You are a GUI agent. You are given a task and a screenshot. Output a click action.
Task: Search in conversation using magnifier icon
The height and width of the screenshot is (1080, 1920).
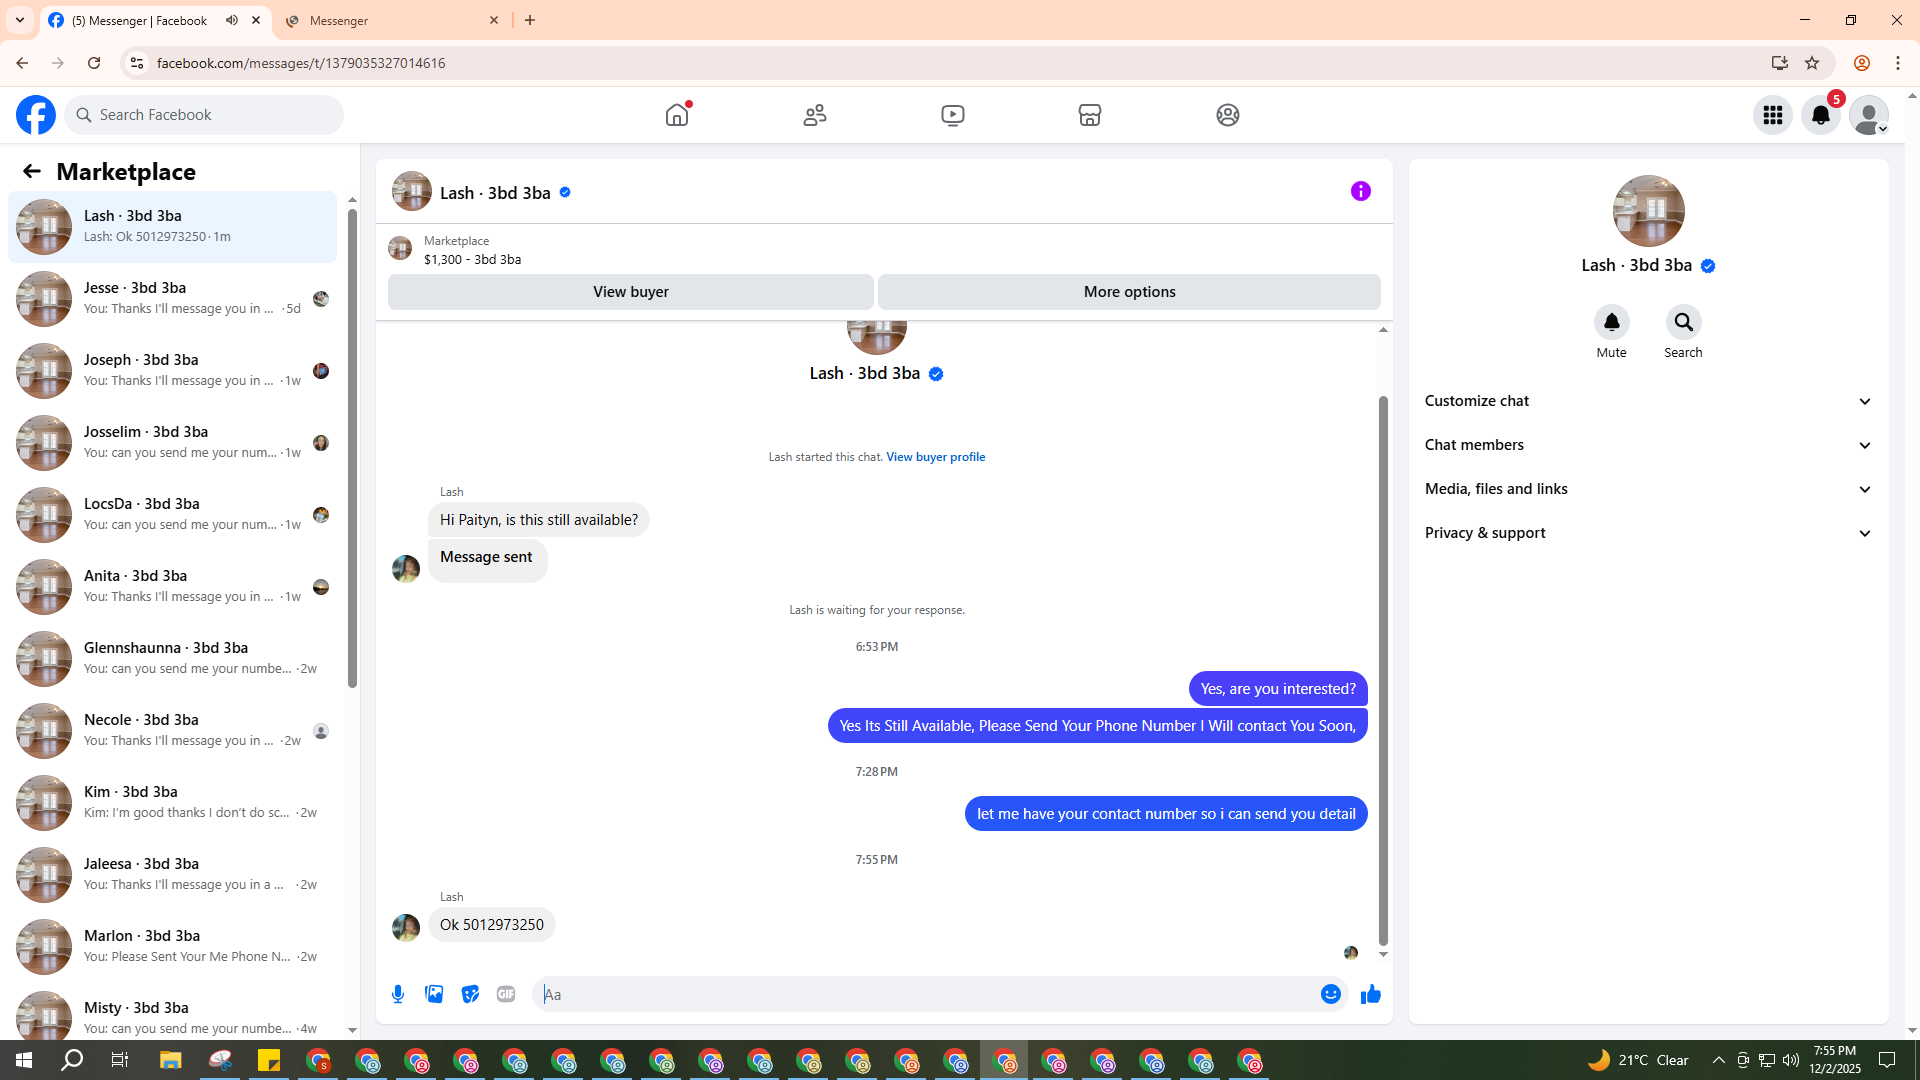click(1683, 323)
